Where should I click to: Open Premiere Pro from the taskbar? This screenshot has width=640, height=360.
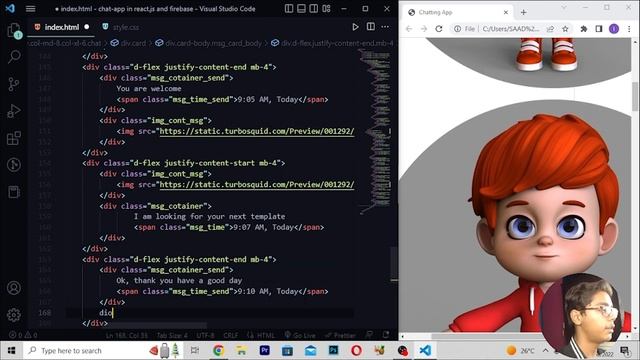264,350
